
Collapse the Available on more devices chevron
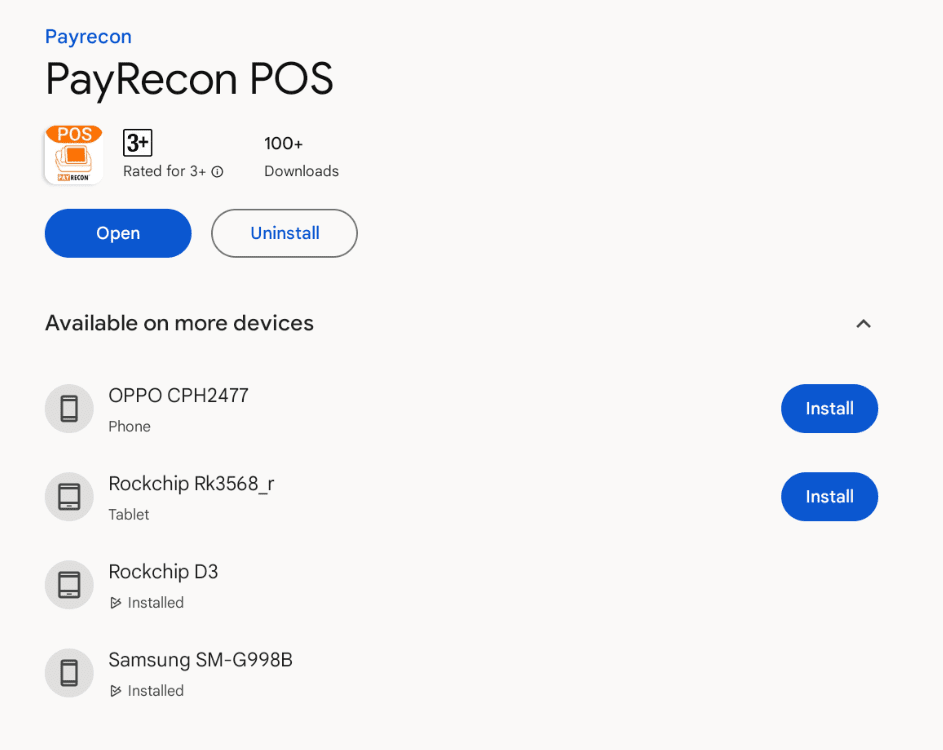[863, 324]
